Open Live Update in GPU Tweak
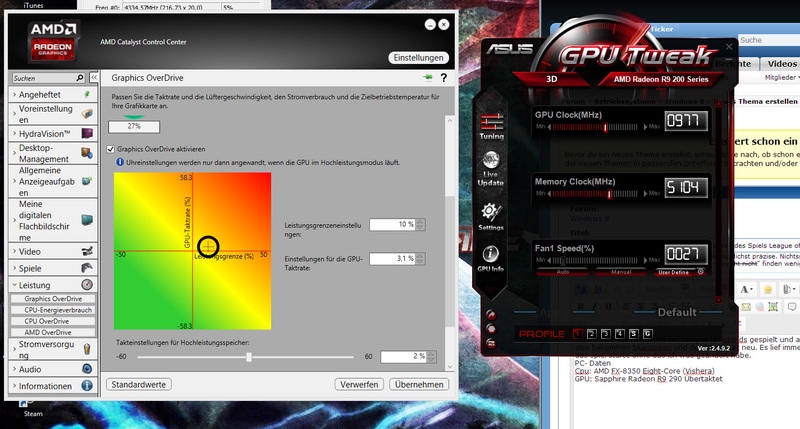This screenshot has width=800, height=429. 491,169
